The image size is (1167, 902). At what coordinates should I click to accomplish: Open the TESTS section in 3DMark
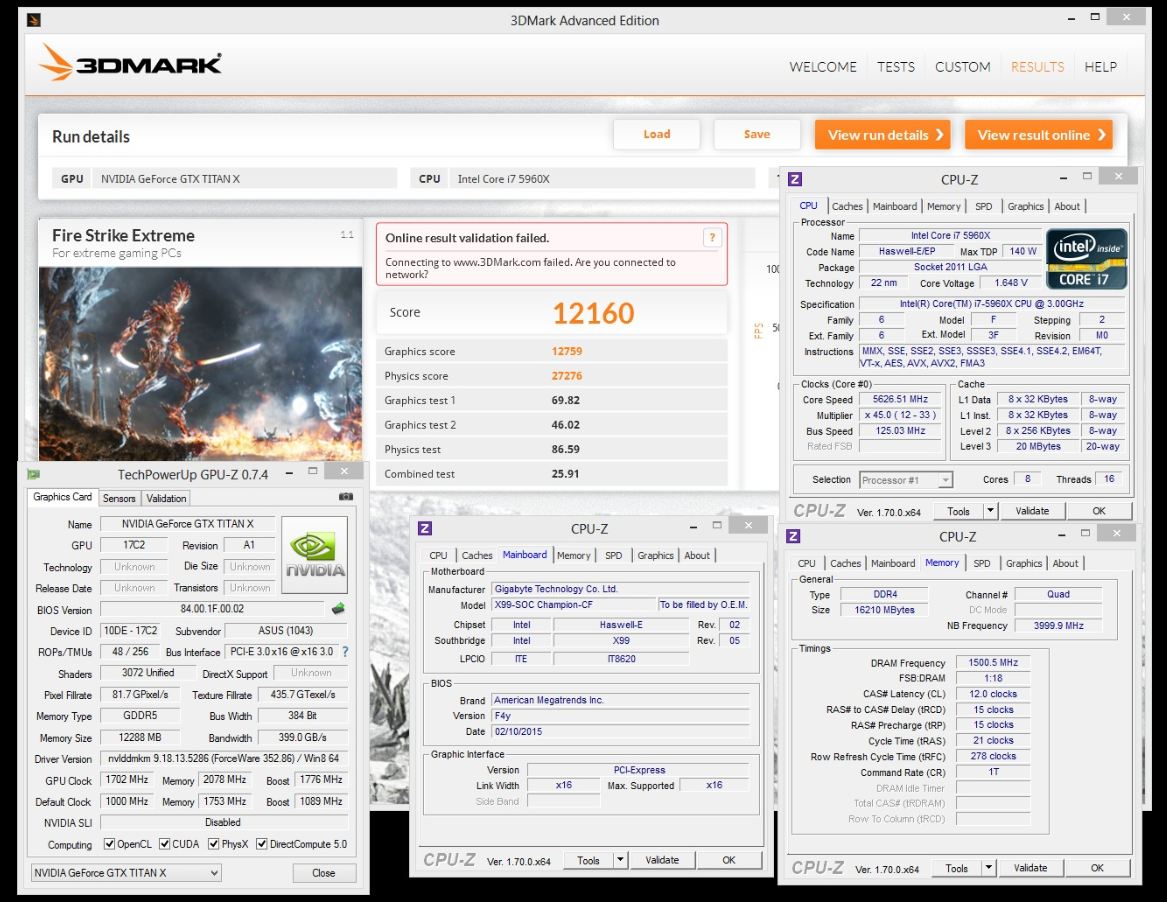click(896, 67)
